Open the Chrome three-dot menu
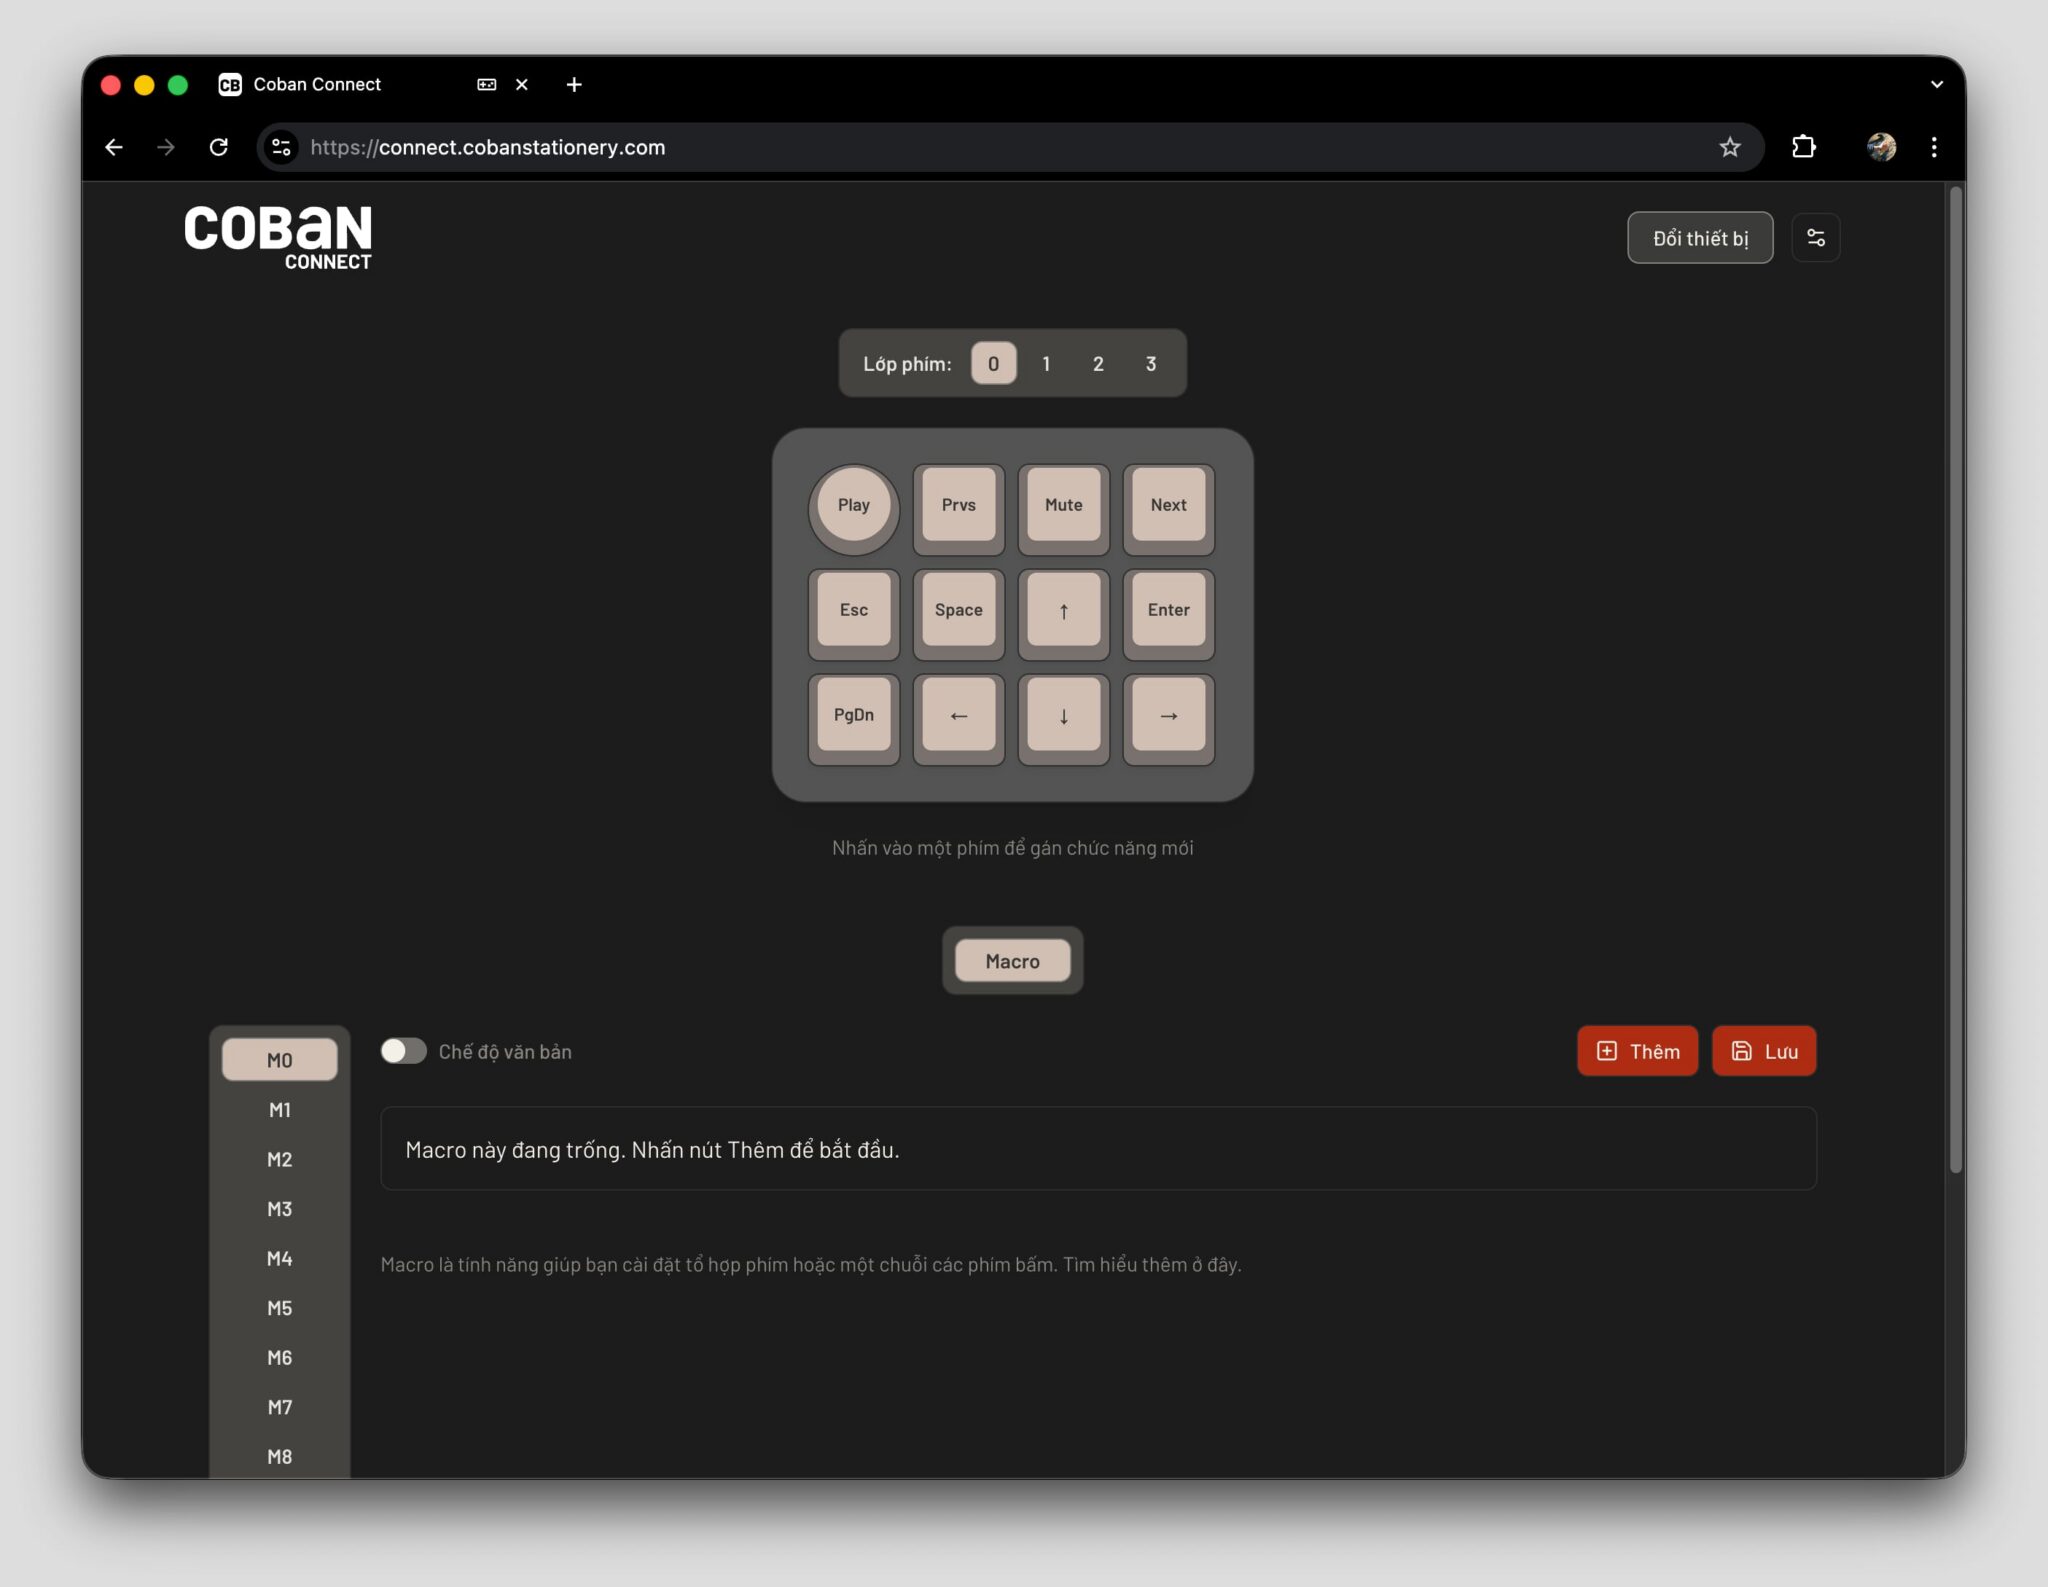 click(1933, 148)
